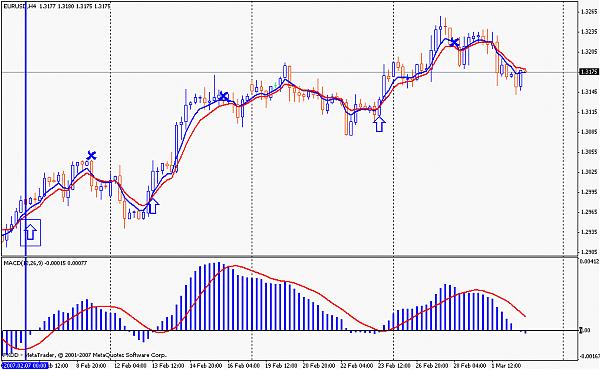
Task: Click the 8 Feb 20:00 time label
Action: [91, 366]
